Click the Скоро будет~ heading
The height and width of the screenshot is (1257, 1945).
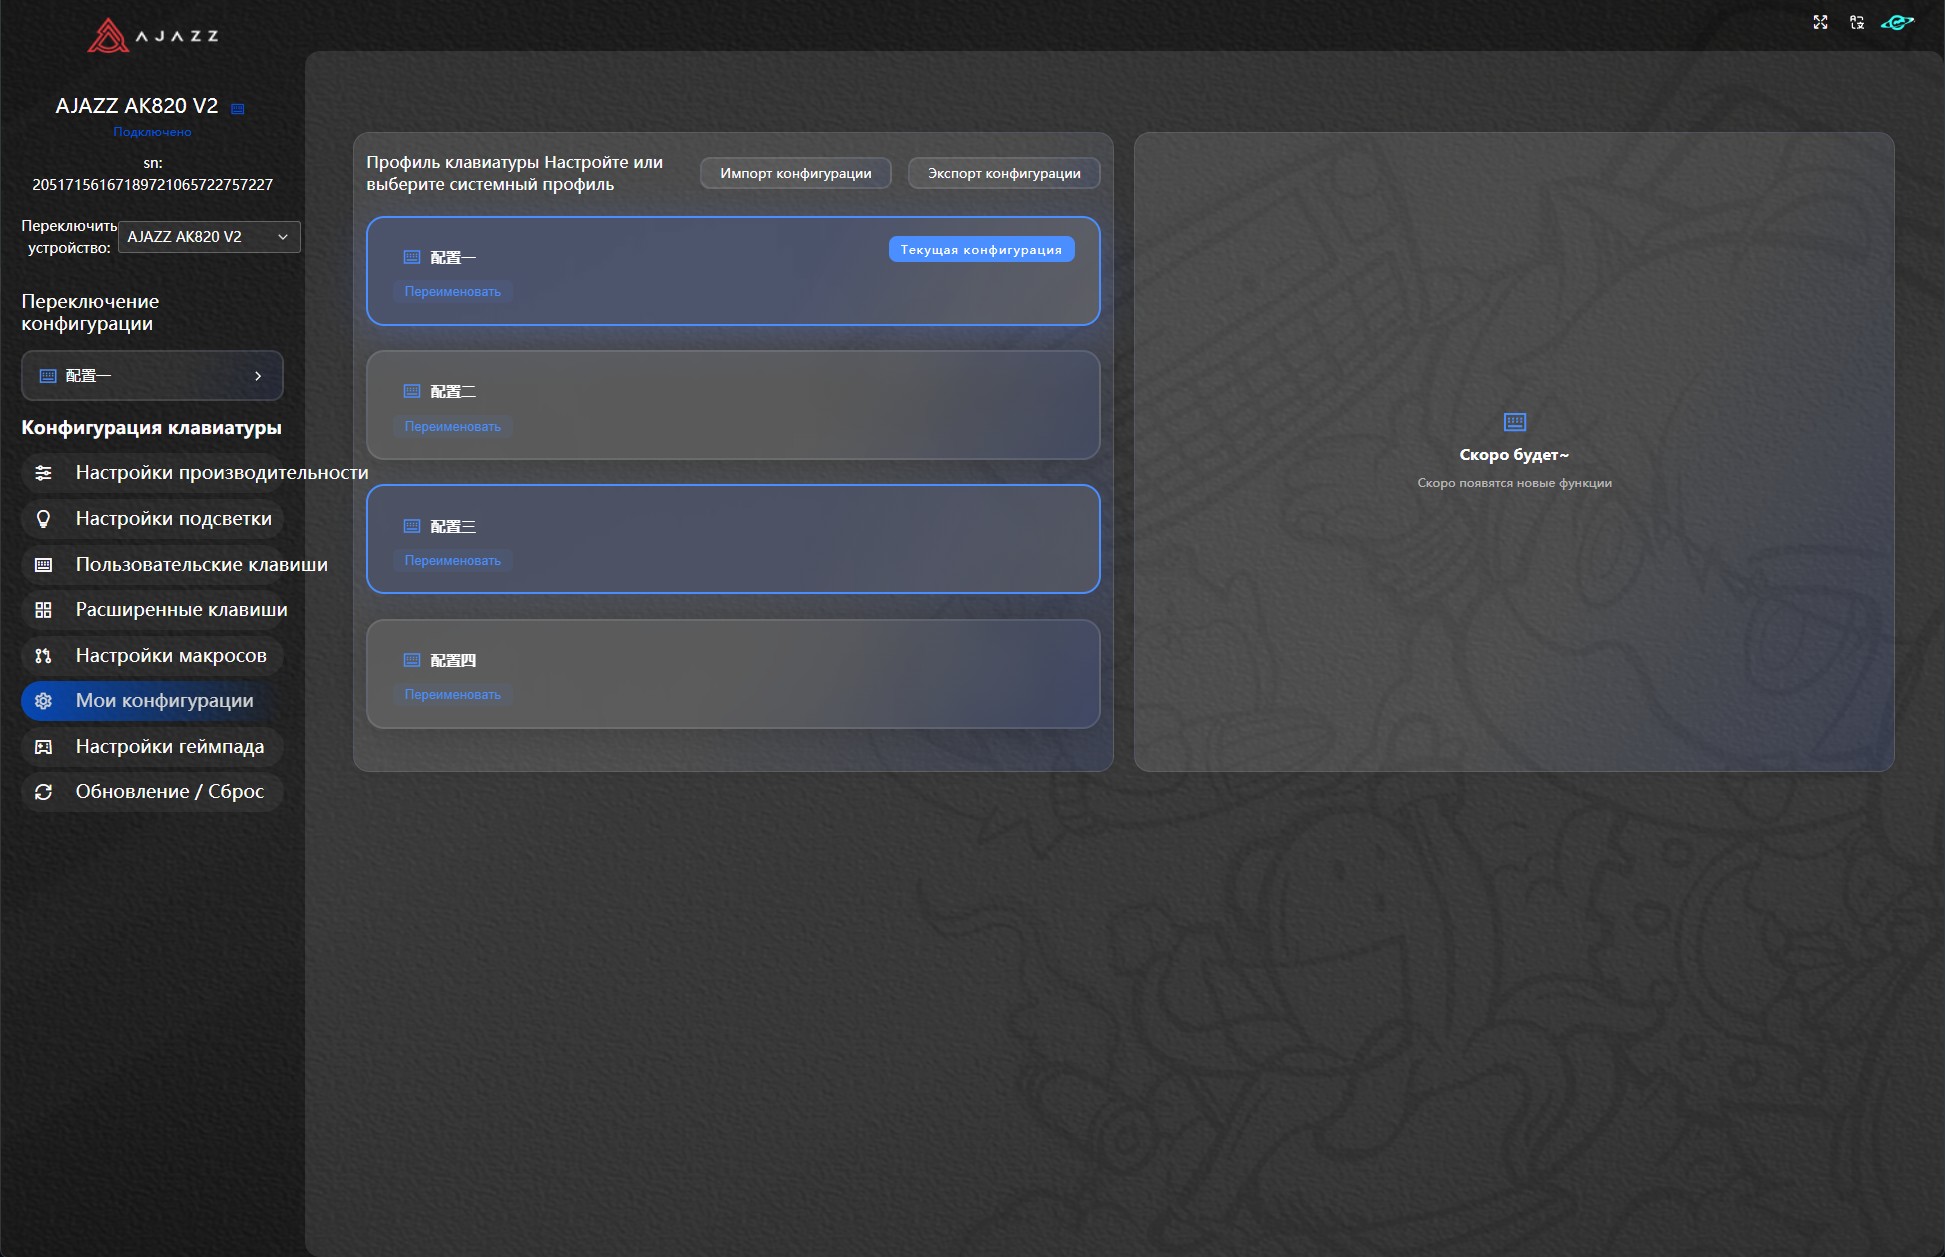[1514, 455]
